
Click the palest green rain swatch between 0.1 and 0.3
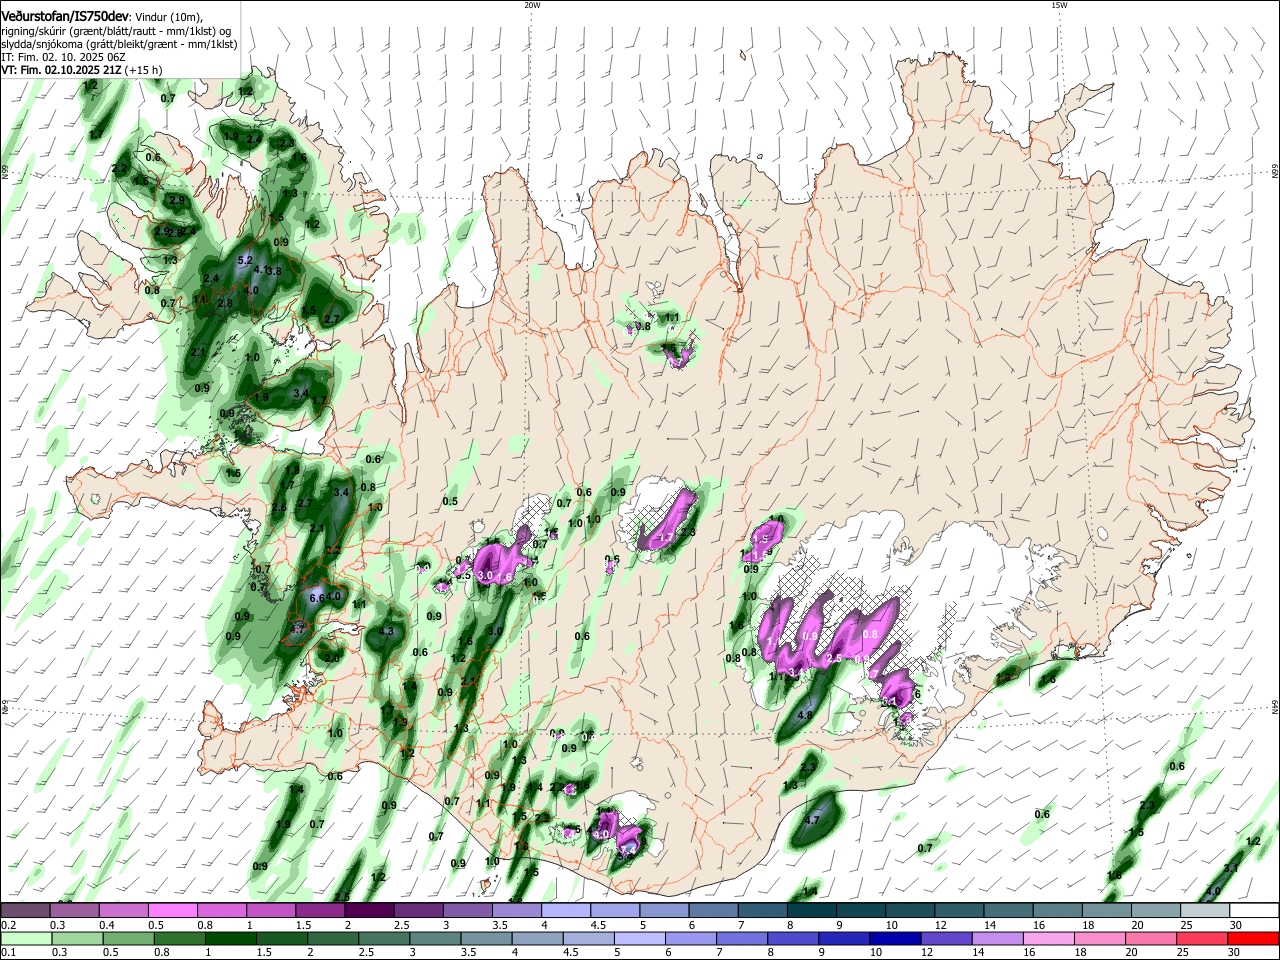(x=26, y=938)
